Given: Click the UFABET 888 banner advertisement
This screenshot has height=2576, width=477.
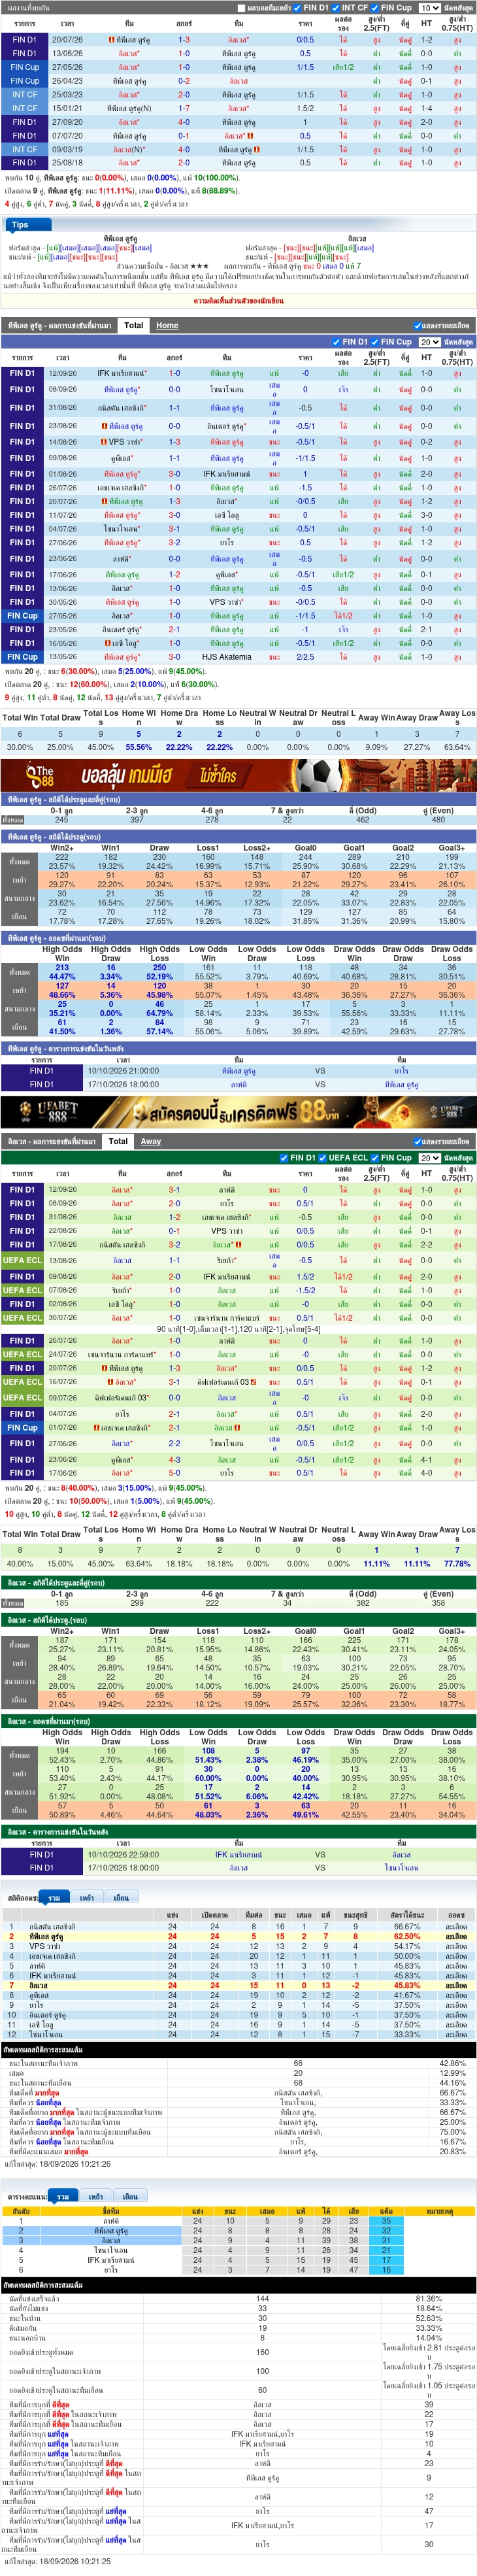Looking at the screenshot, I should point(238,1112).
